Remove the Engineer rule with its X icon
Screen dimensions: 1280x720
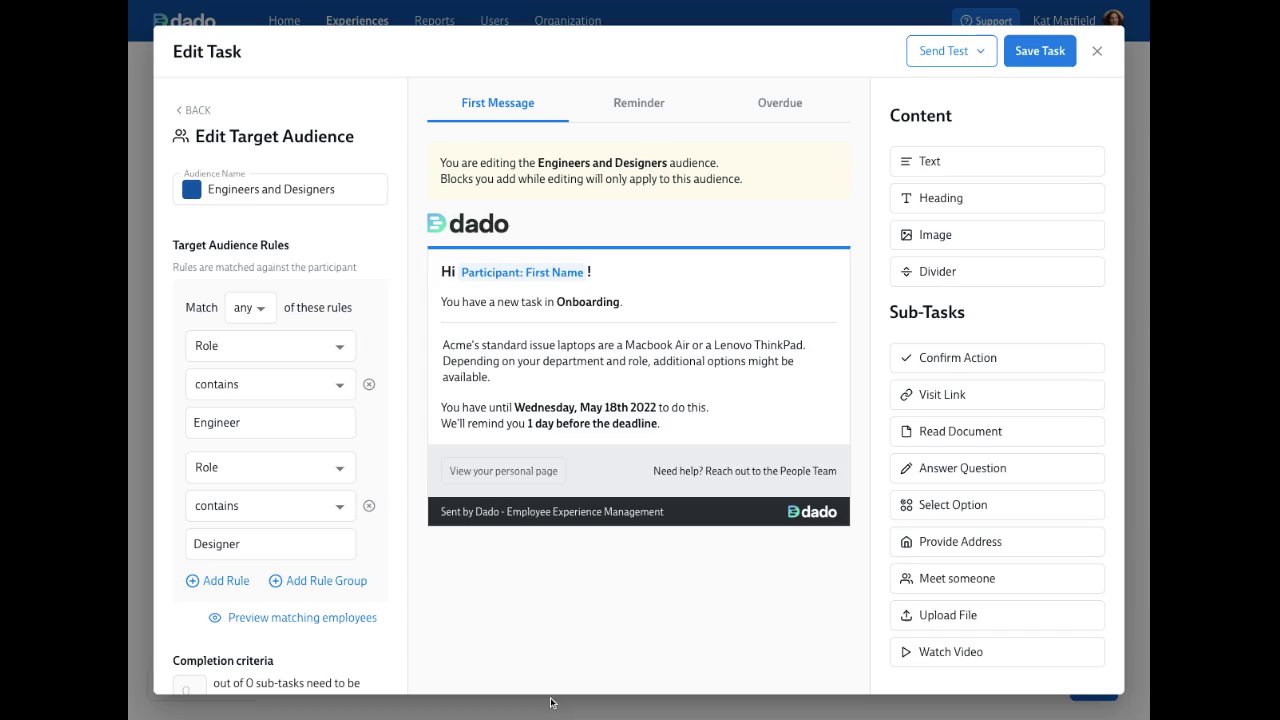[x=369, y=385]
